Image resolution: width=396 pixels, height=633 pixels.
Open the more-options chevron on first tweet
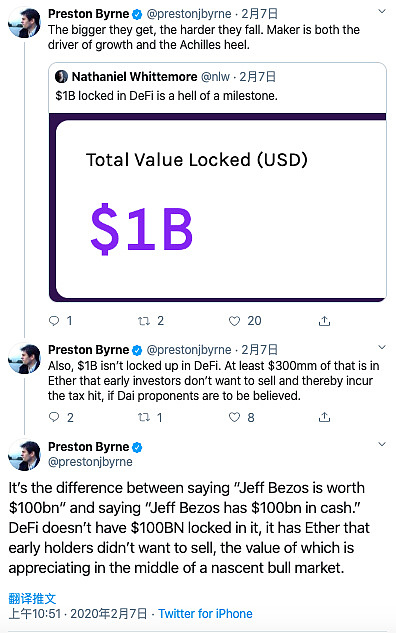(382, 12)
